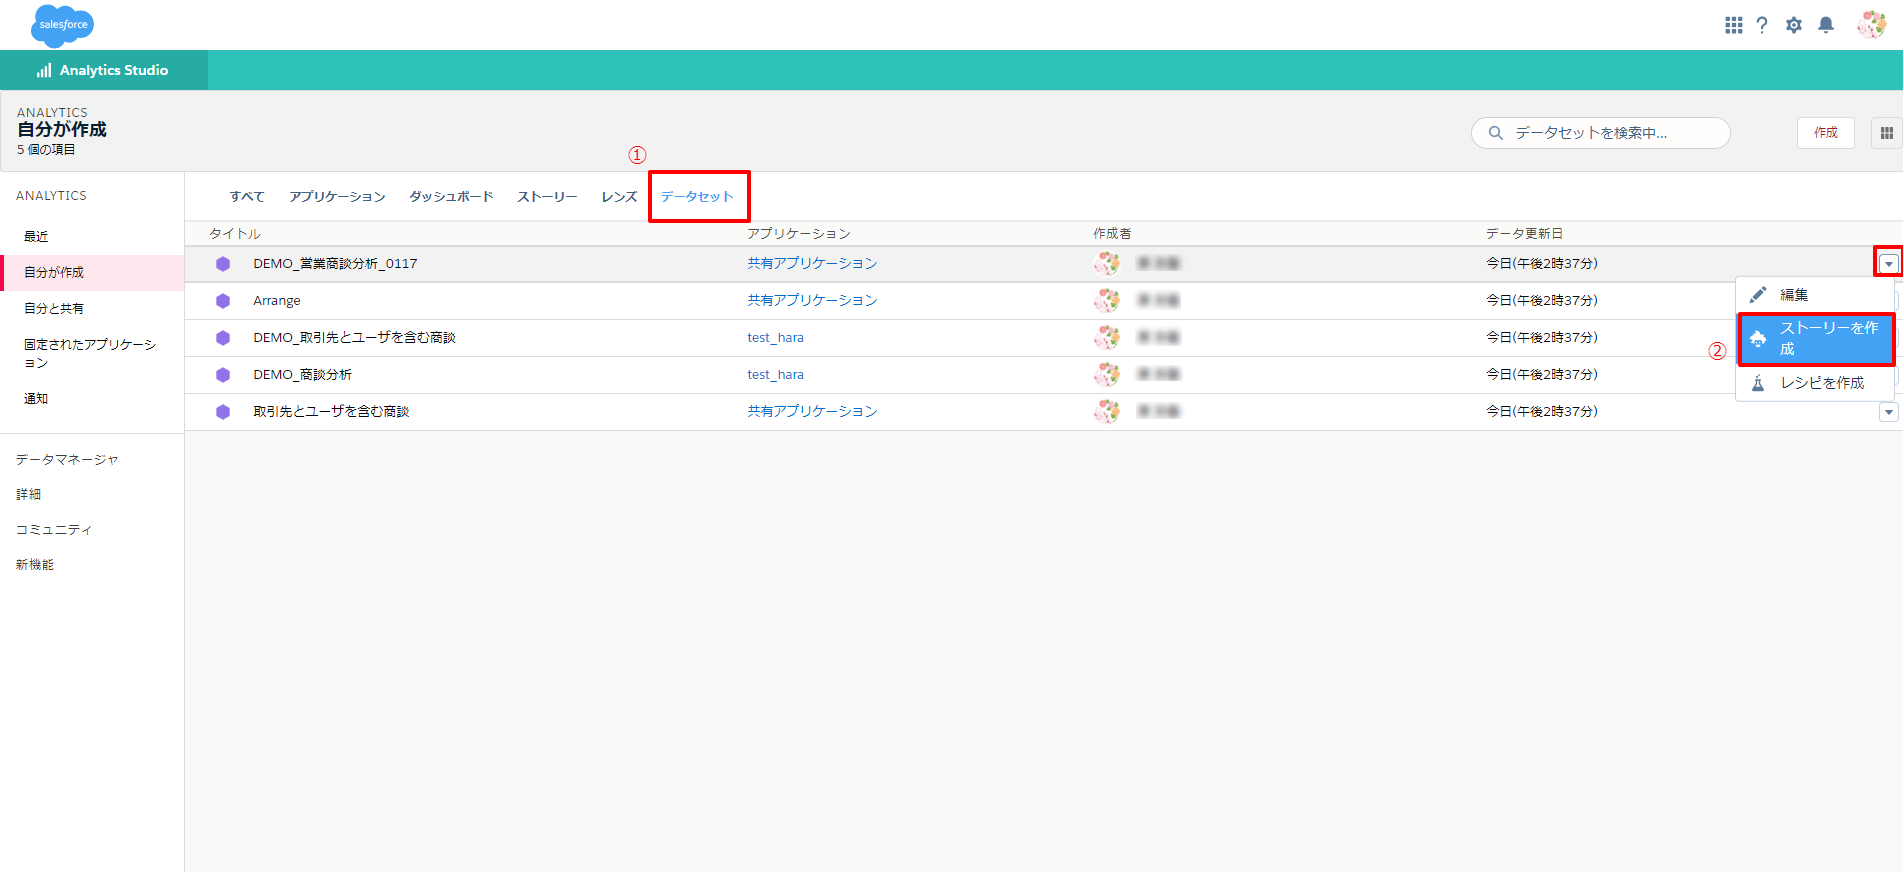Open the dropdown arrow for 取引先とユーザを含む商談 row
This screenshot has width=1903, height=872.
pos(1888,412)
